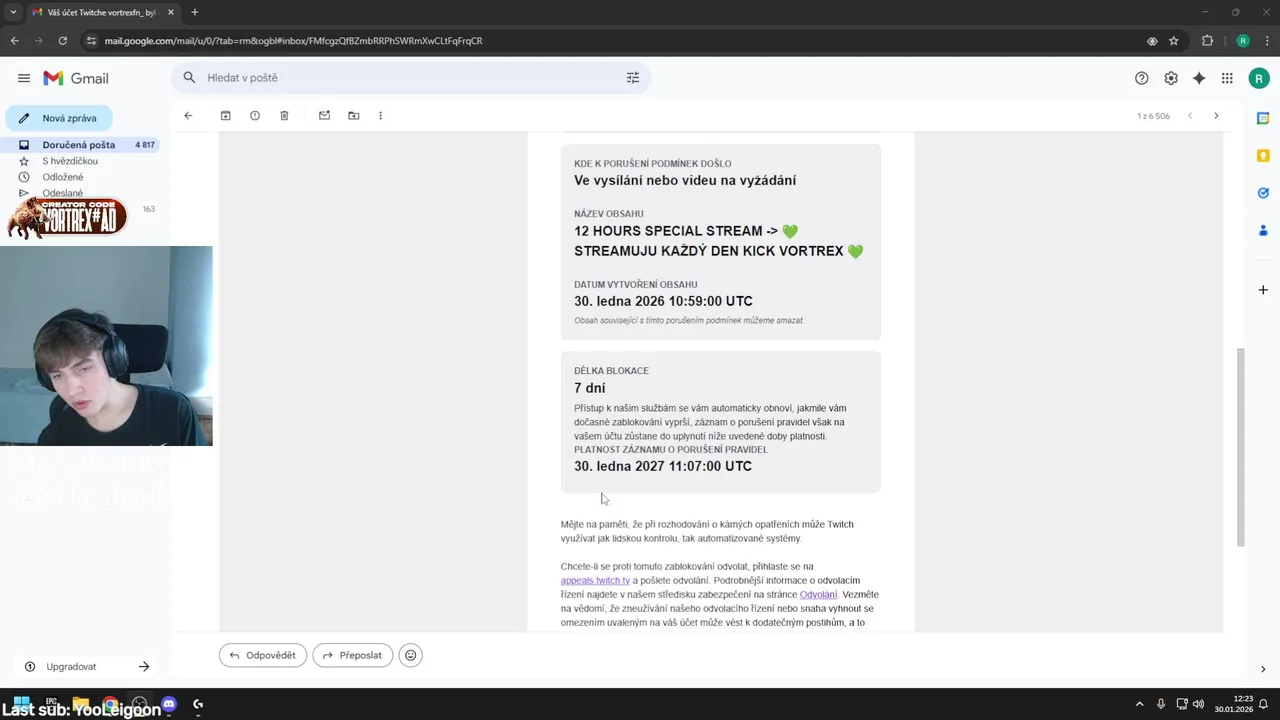Open the Google apps grid
Screen dimensions: 1280x720
coord(1228,78)
